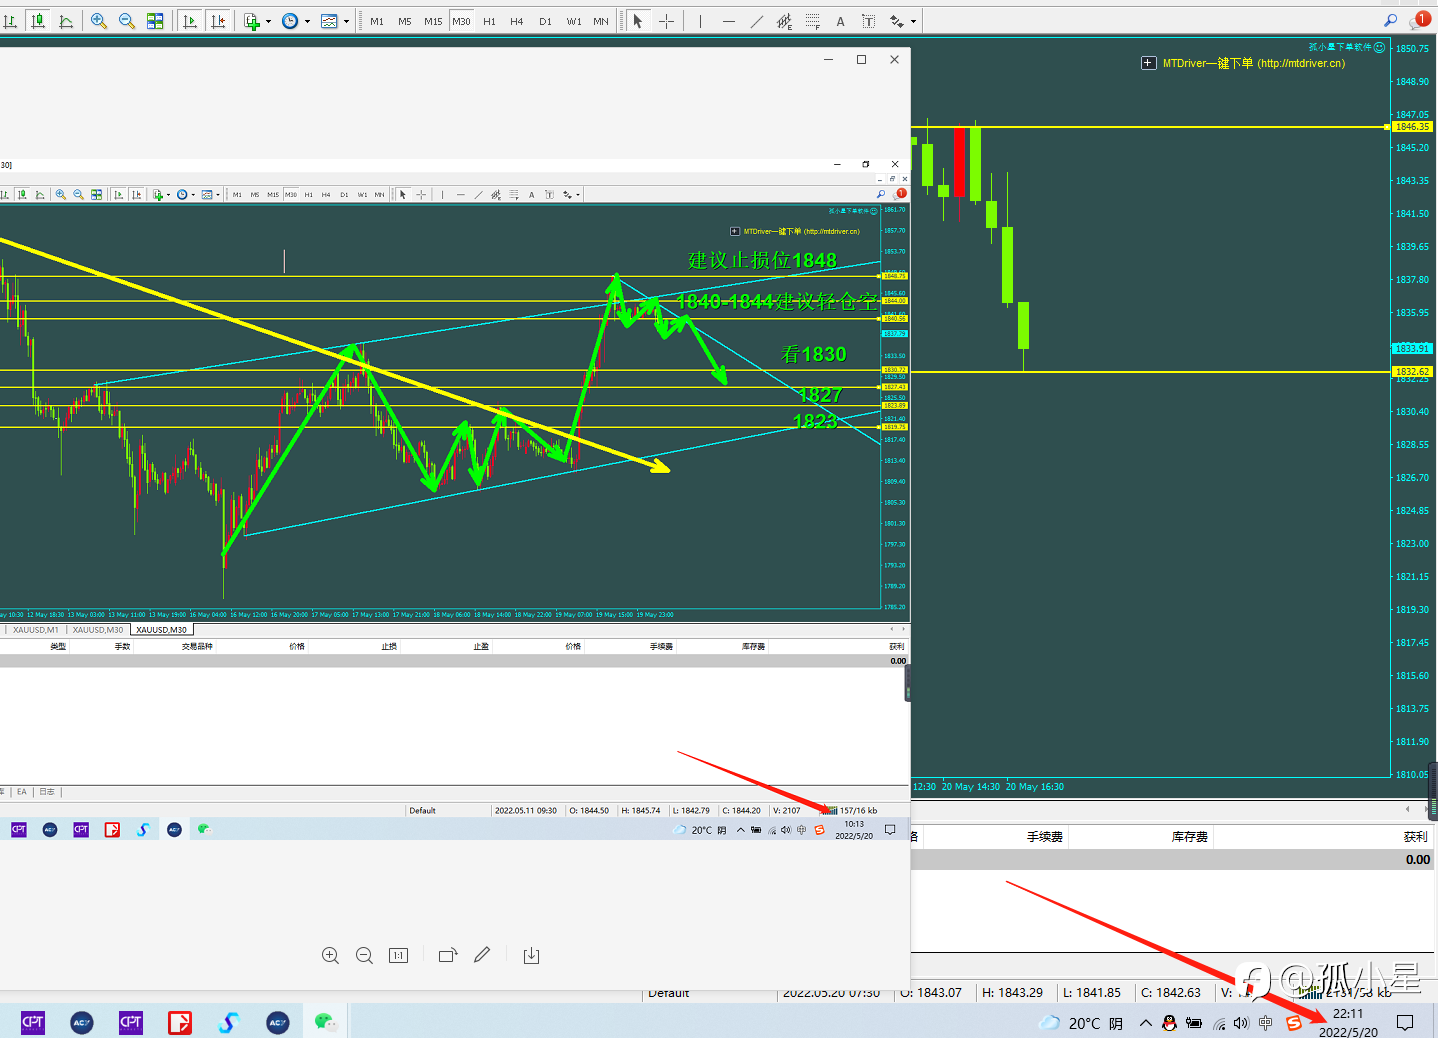The height and width of the screenshot is (1038, 1438).
Task: Expand the indicators dropdown arrow
Action: (268, 21)
